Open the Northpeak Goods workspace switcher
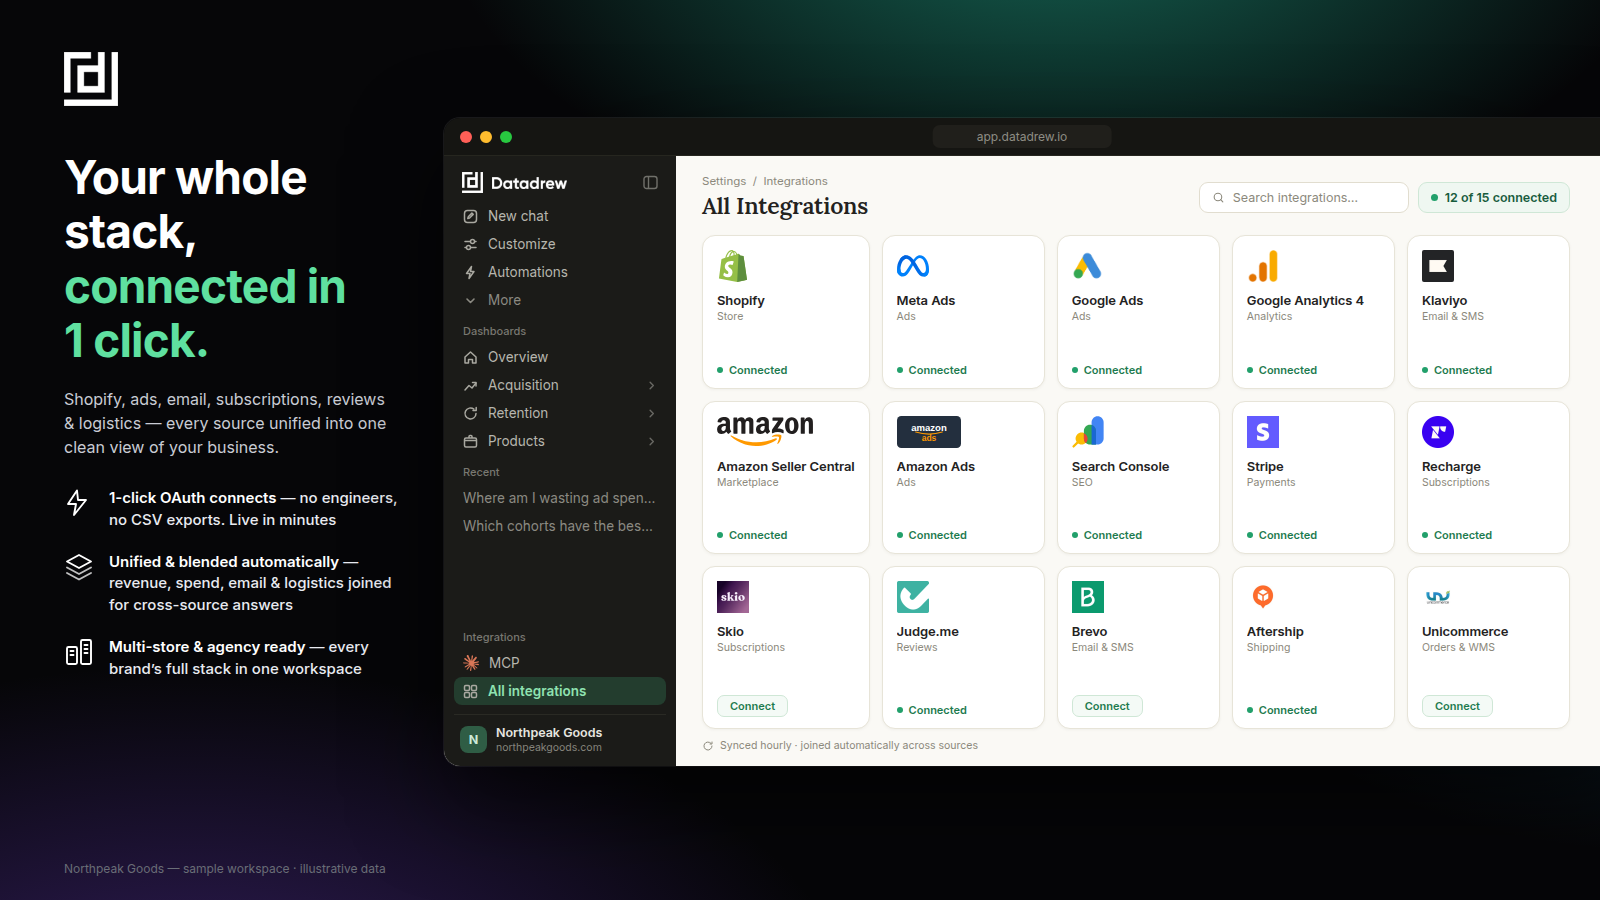The height and width of the screenshot is (900, 1600). tap(560, 740)
